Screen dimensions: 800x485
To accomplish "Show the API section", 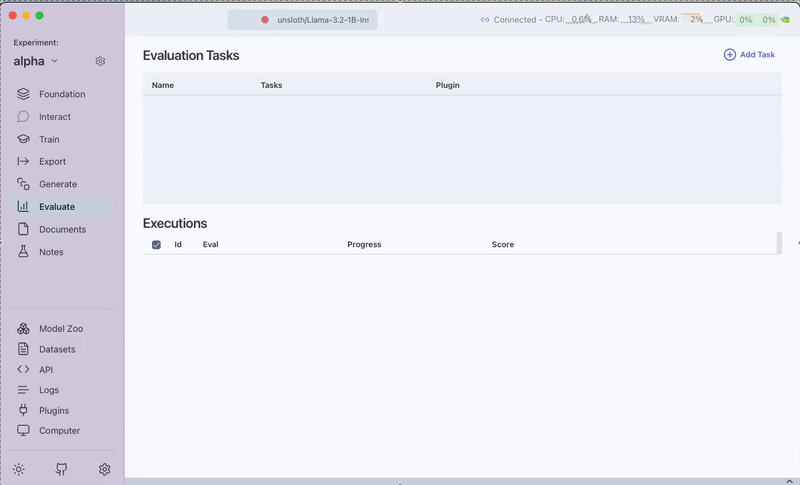I will (45, 369).
